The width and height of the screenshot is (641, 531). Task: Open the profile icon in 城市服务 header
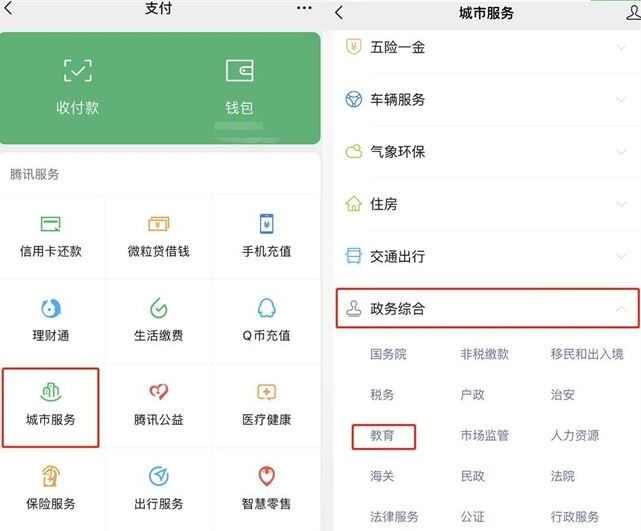634,12
